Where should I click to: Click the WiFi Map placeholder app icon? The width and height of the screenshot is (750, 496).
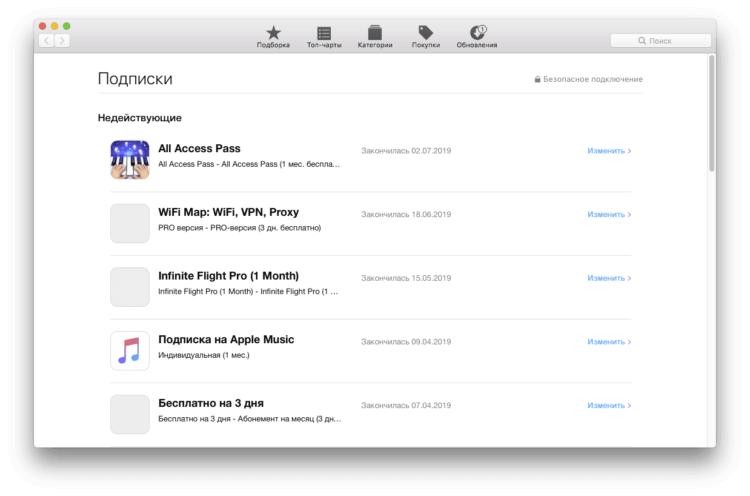(x=130, y=223)
